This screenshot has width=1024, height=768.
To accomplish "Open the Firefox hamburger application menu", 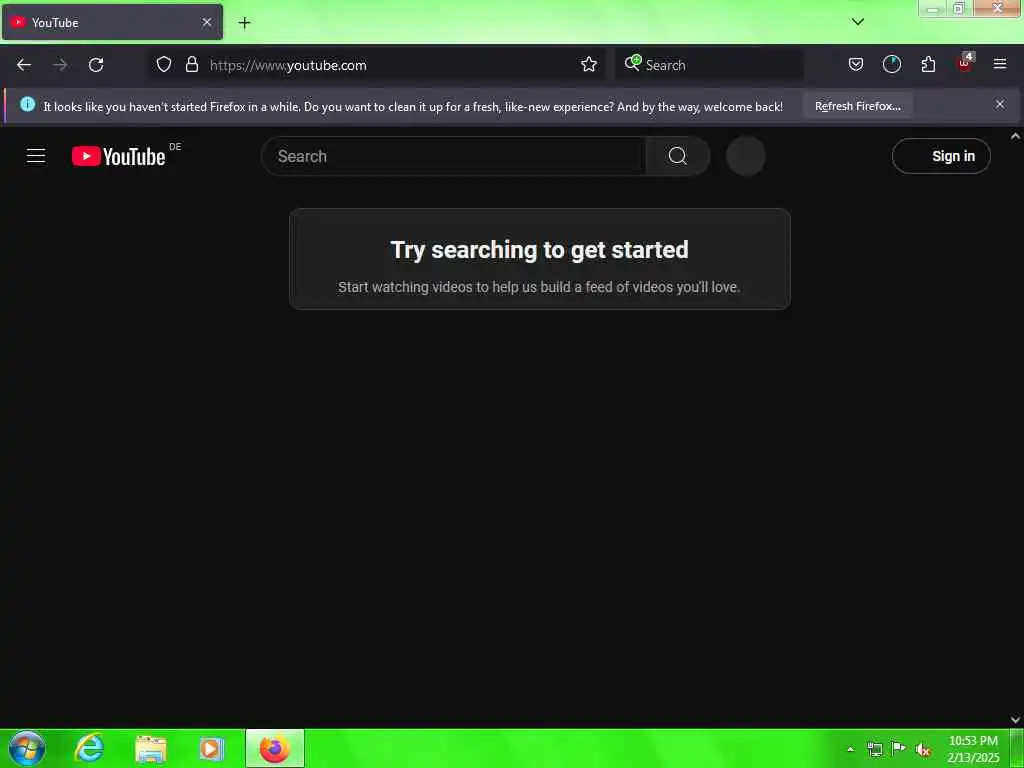I will 1000,64.
